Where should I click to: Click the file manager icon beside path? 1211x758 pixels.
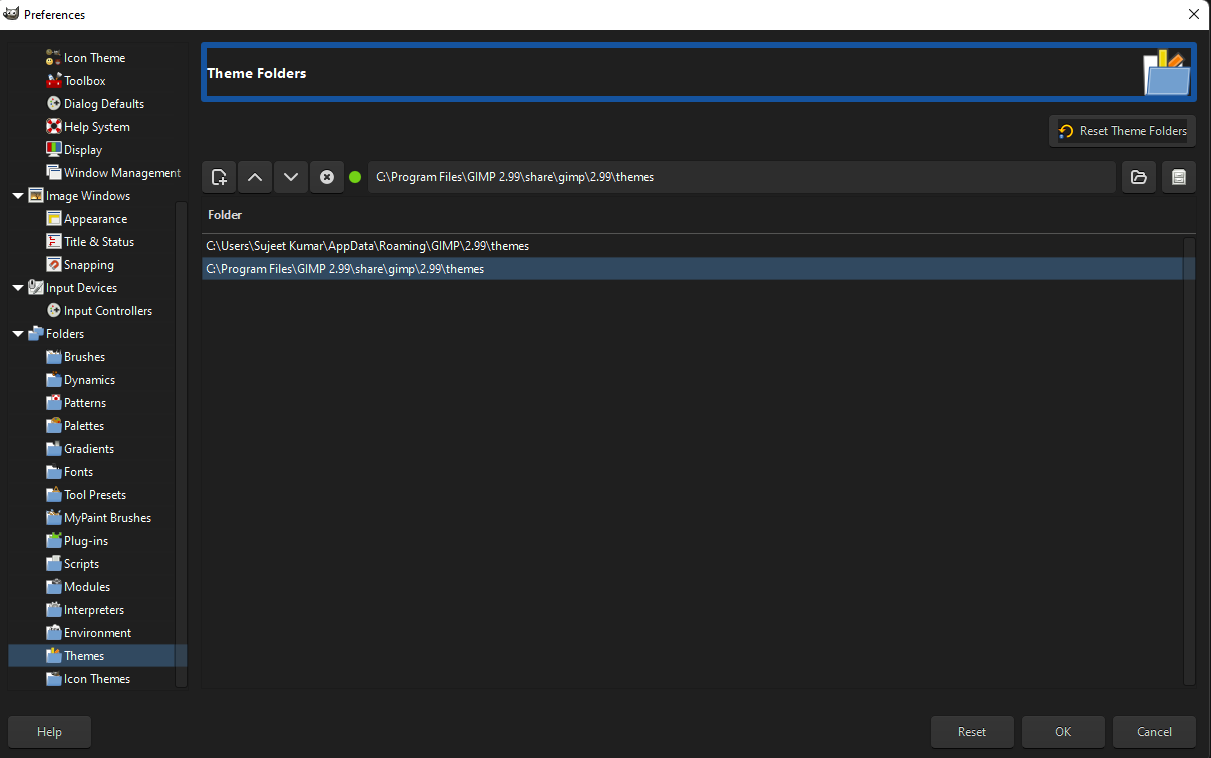1179,177
